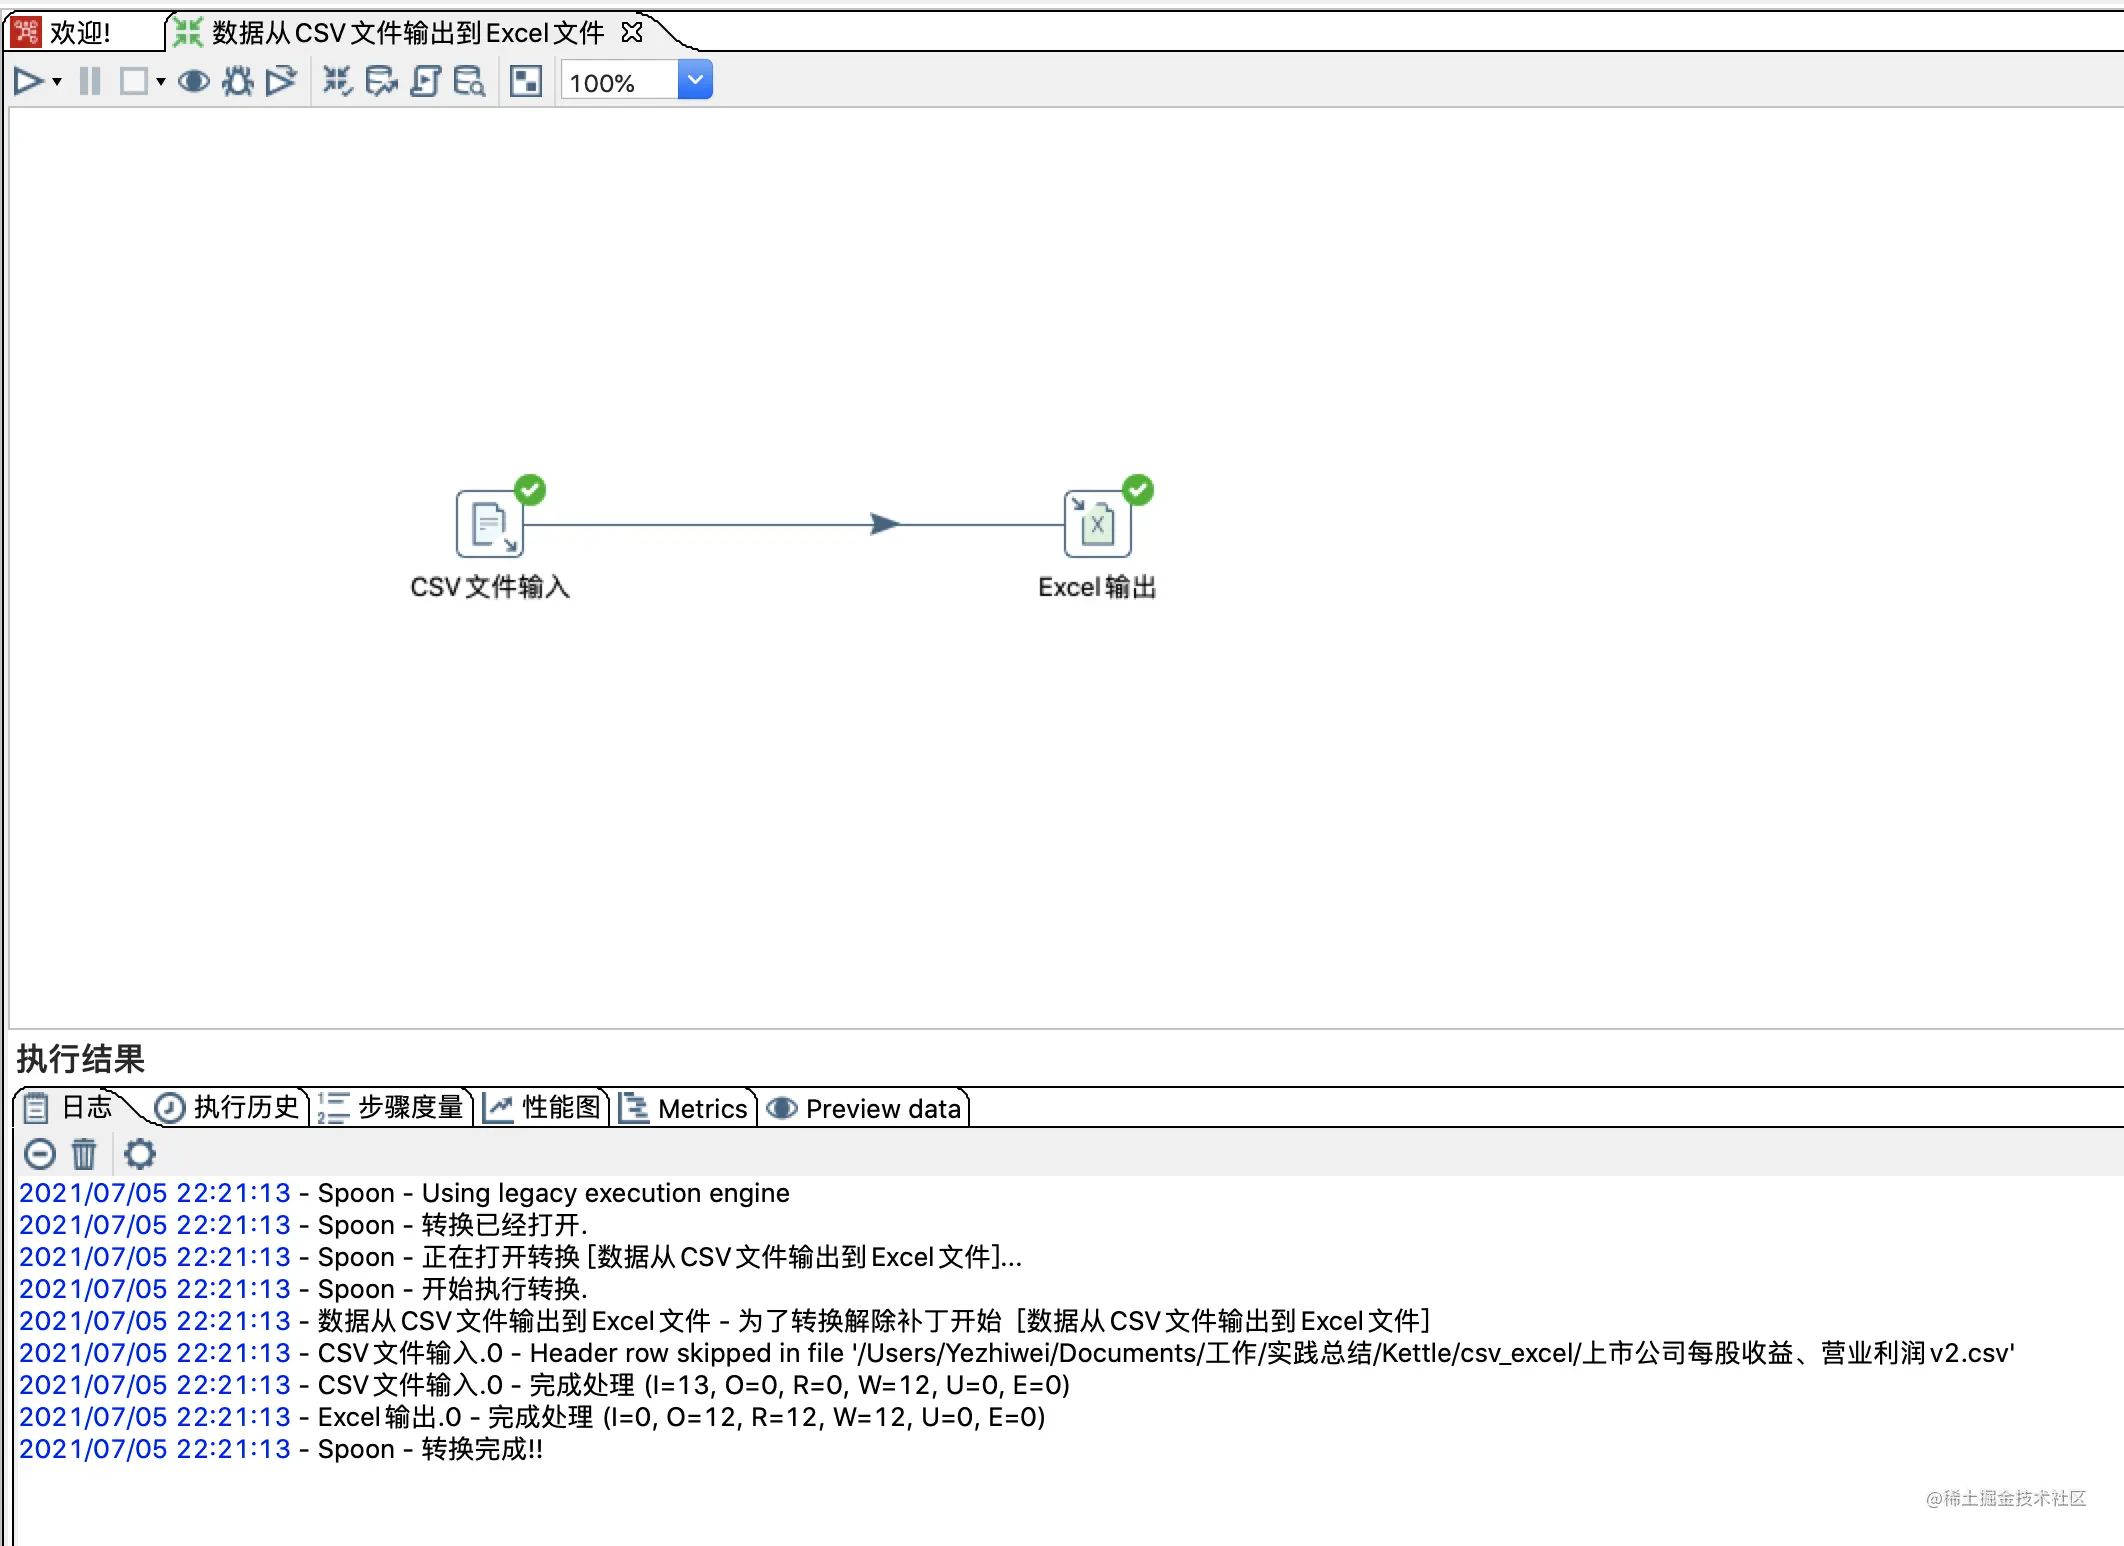The width and height of the screenshot is (2124, 1546).
Task: Clear the log with the trash icon
Action: 84,1154
